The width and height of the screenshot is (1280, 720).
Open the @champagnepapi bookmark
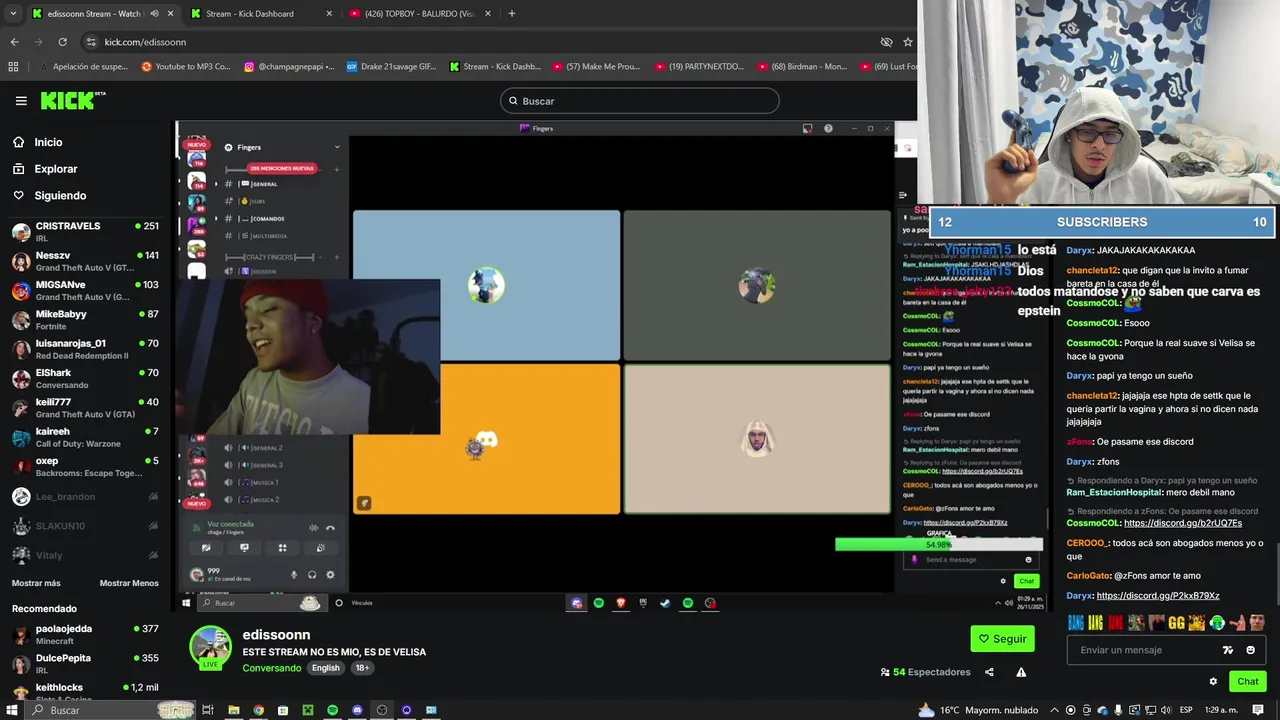point(290,67)
